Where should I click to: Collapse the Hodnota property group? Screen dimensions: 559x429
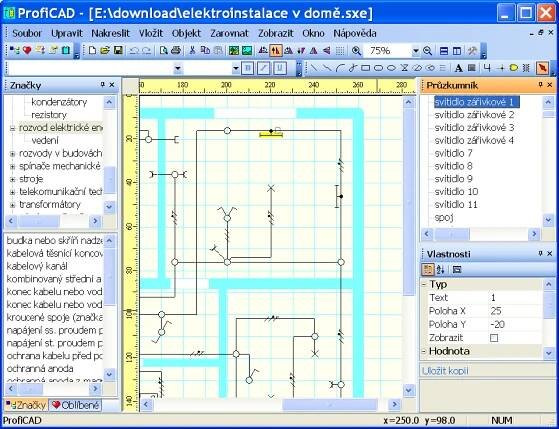point(424,351)
